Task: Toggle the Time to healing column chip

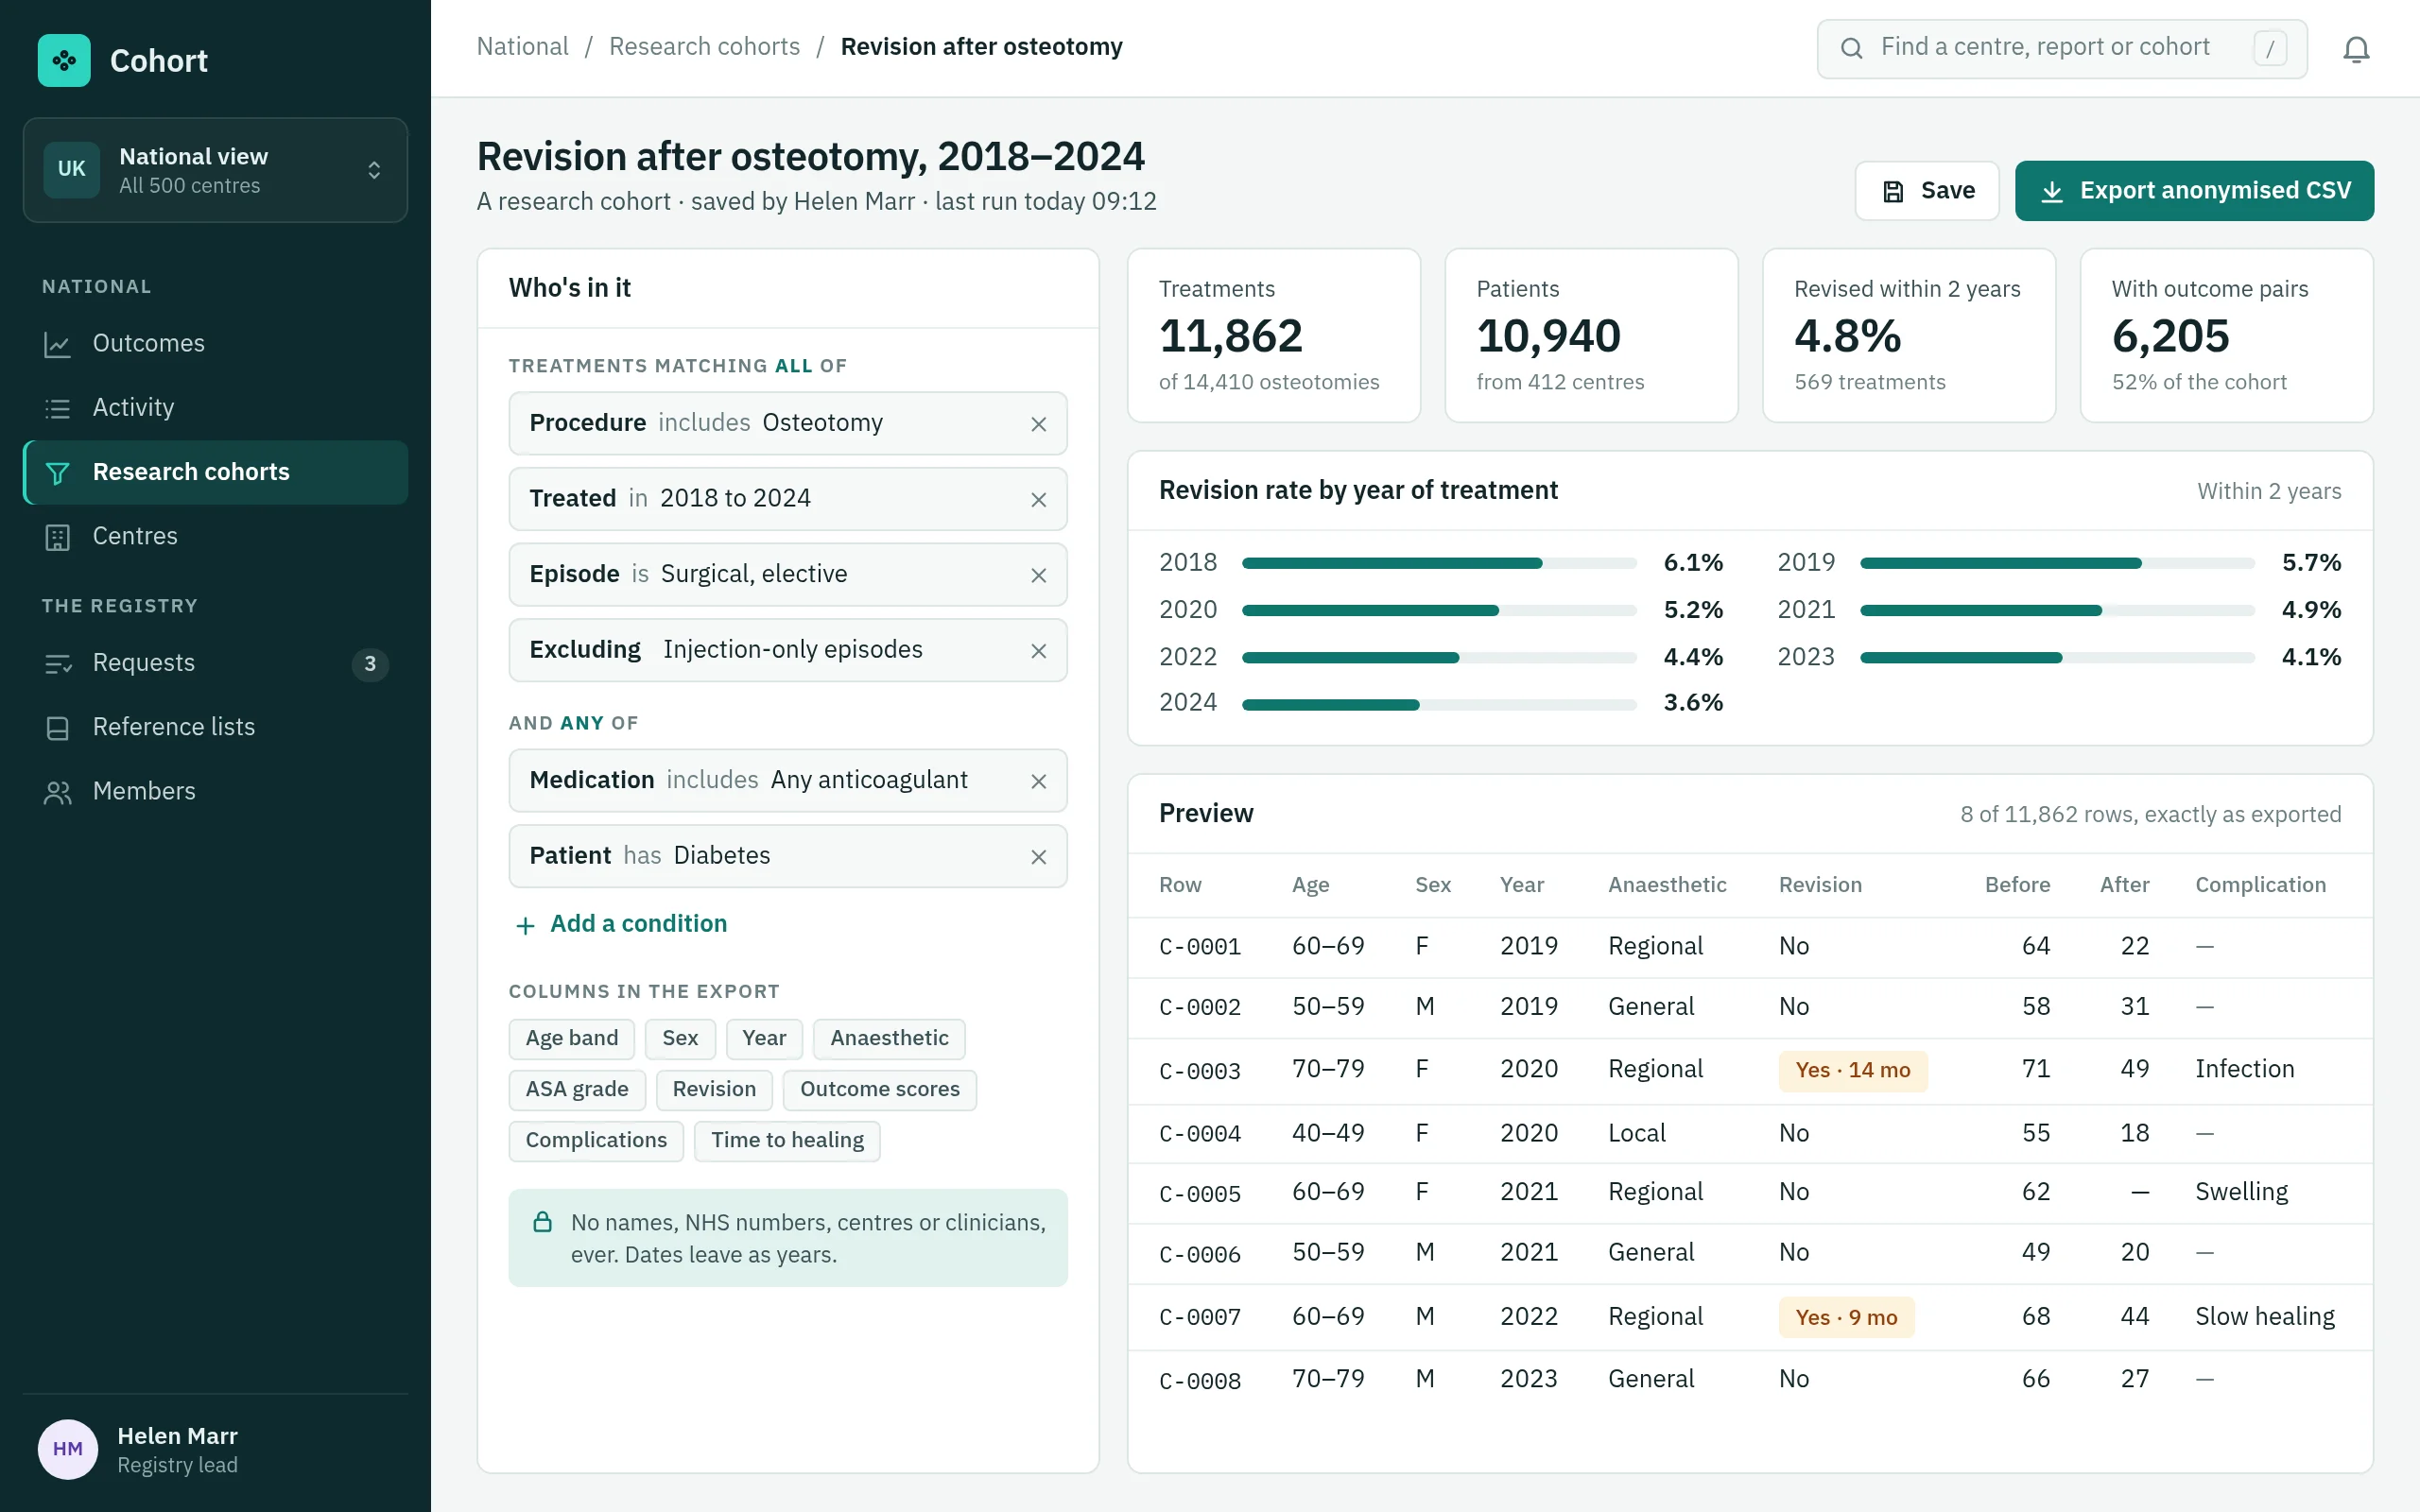Action: [787, 1140]
